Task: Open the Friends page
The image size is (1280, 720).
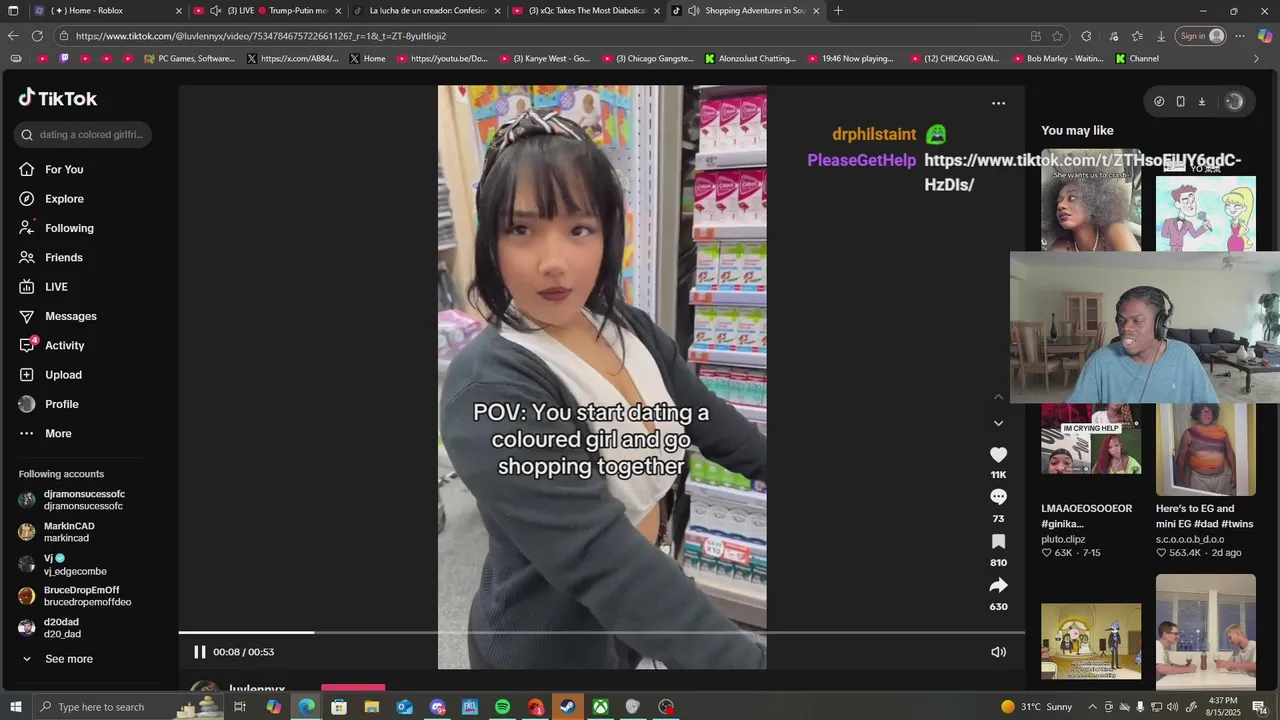Action: pyautogui.click(x=51, y=257)
